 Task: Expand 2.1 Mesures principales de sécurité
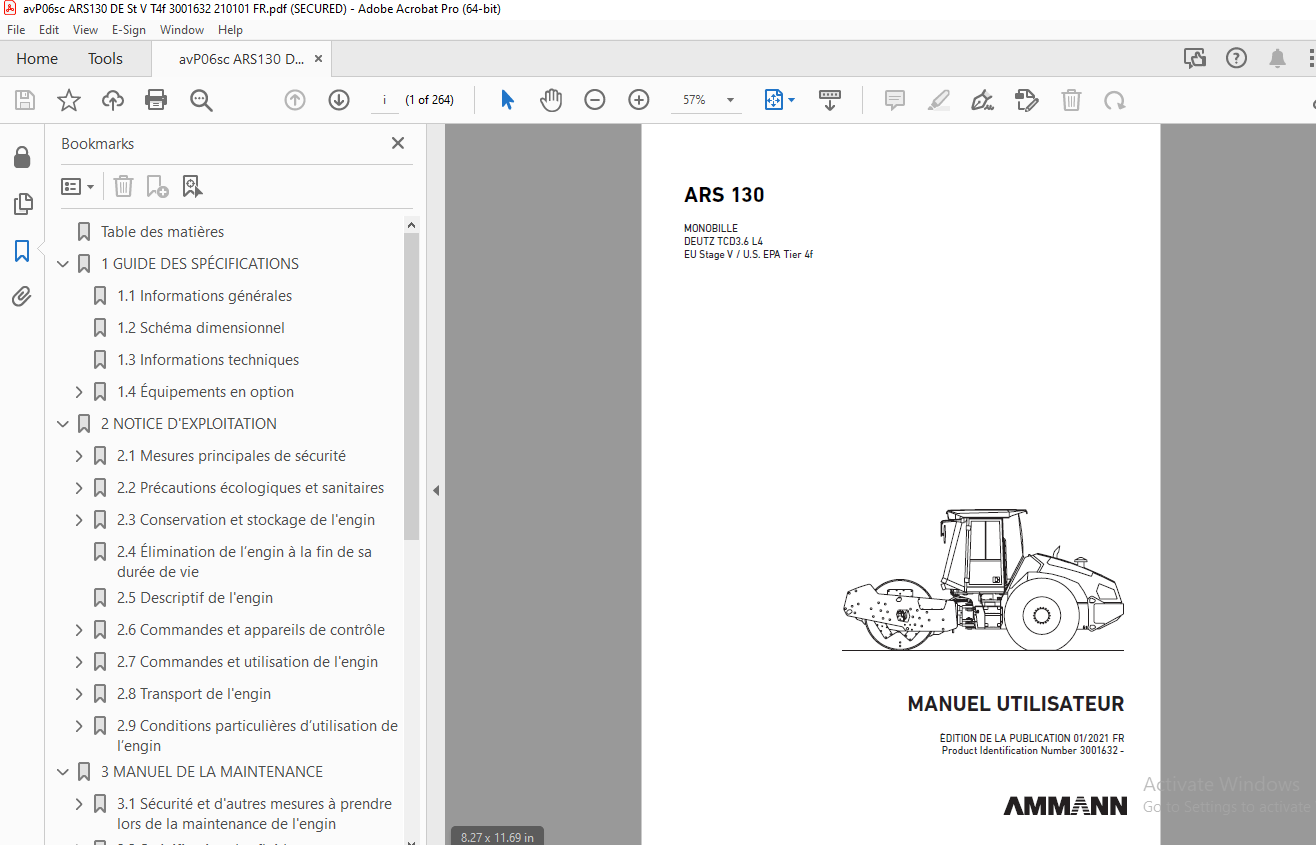(79, 456)
